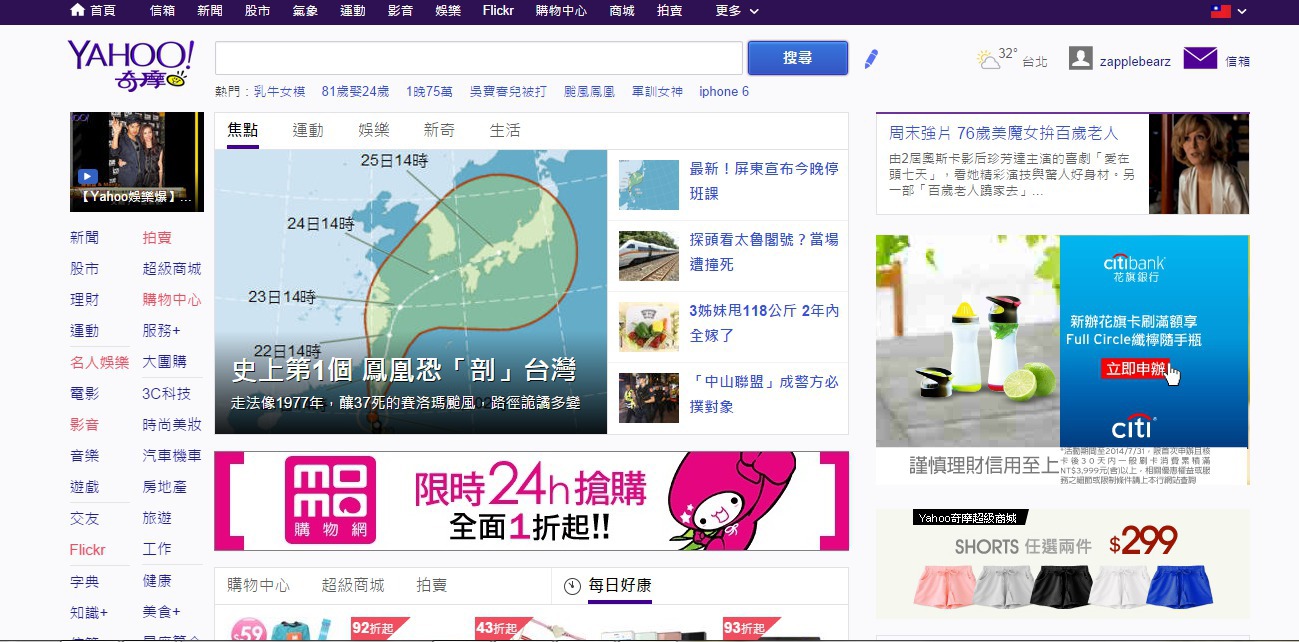Switch to the 新奇 news tab

pyautogui.click(x=439, y=131)
